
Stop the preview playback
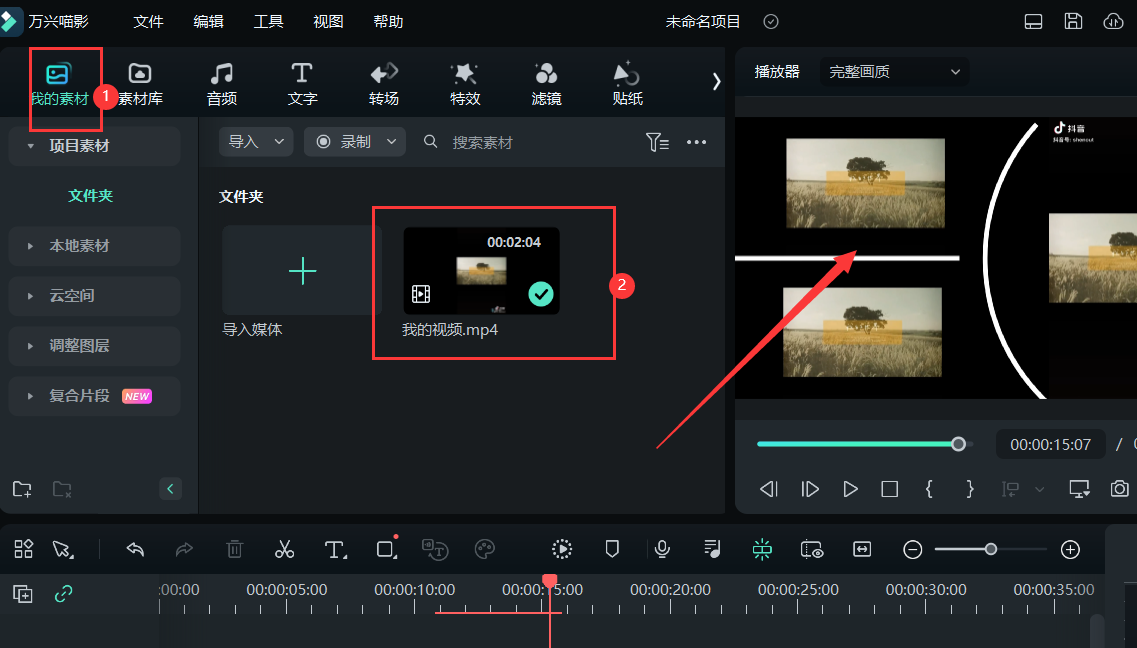pyautogui.click(x=890, y=489)
